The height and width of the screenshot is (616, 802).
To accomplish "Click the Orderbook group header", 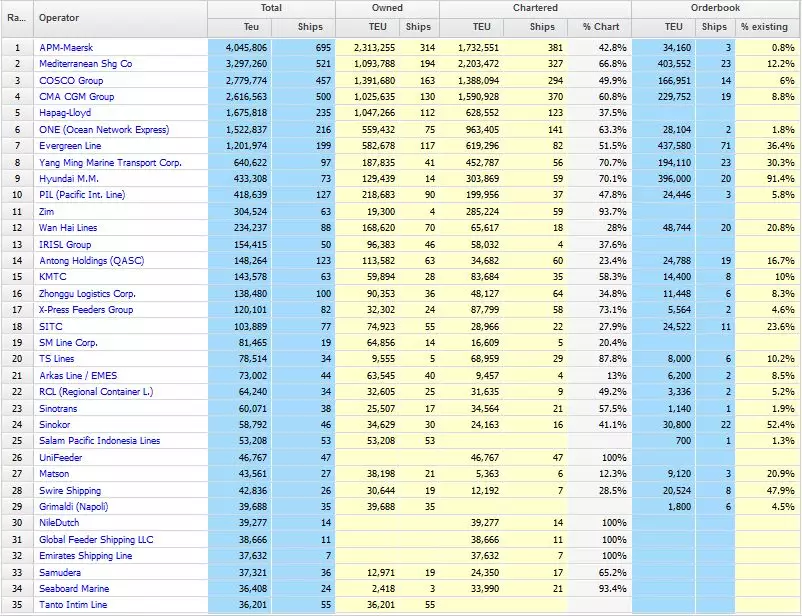I will click(x=715, y=8).
